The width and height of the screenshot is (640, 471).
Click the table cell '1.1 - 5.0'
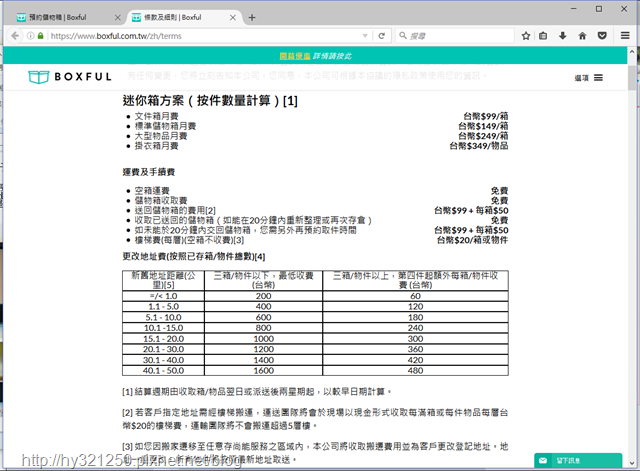(163, 307)
